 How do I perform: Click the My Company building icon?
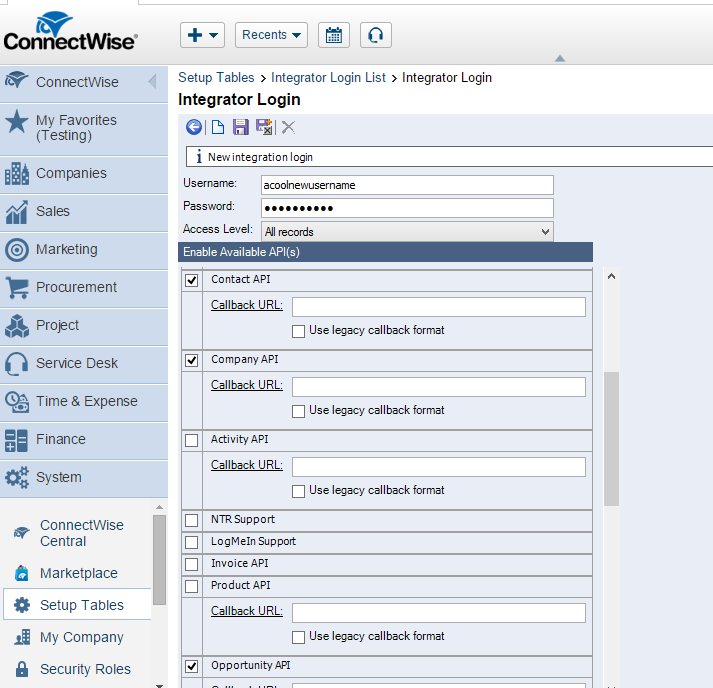click(x=22, y=637)
